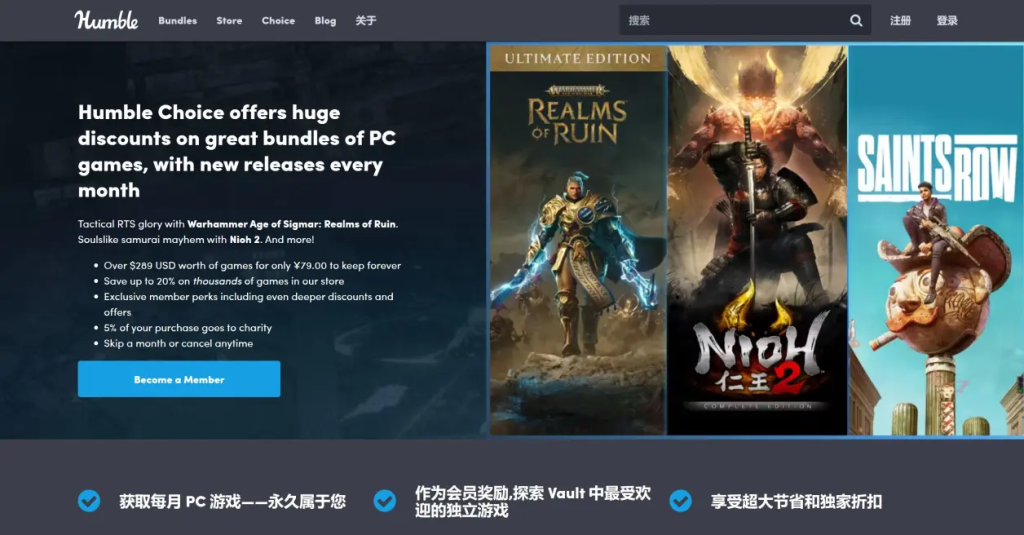Screen dimensions: 1024x535
Task: Open the Store menu
Action: tap(229, 20)
